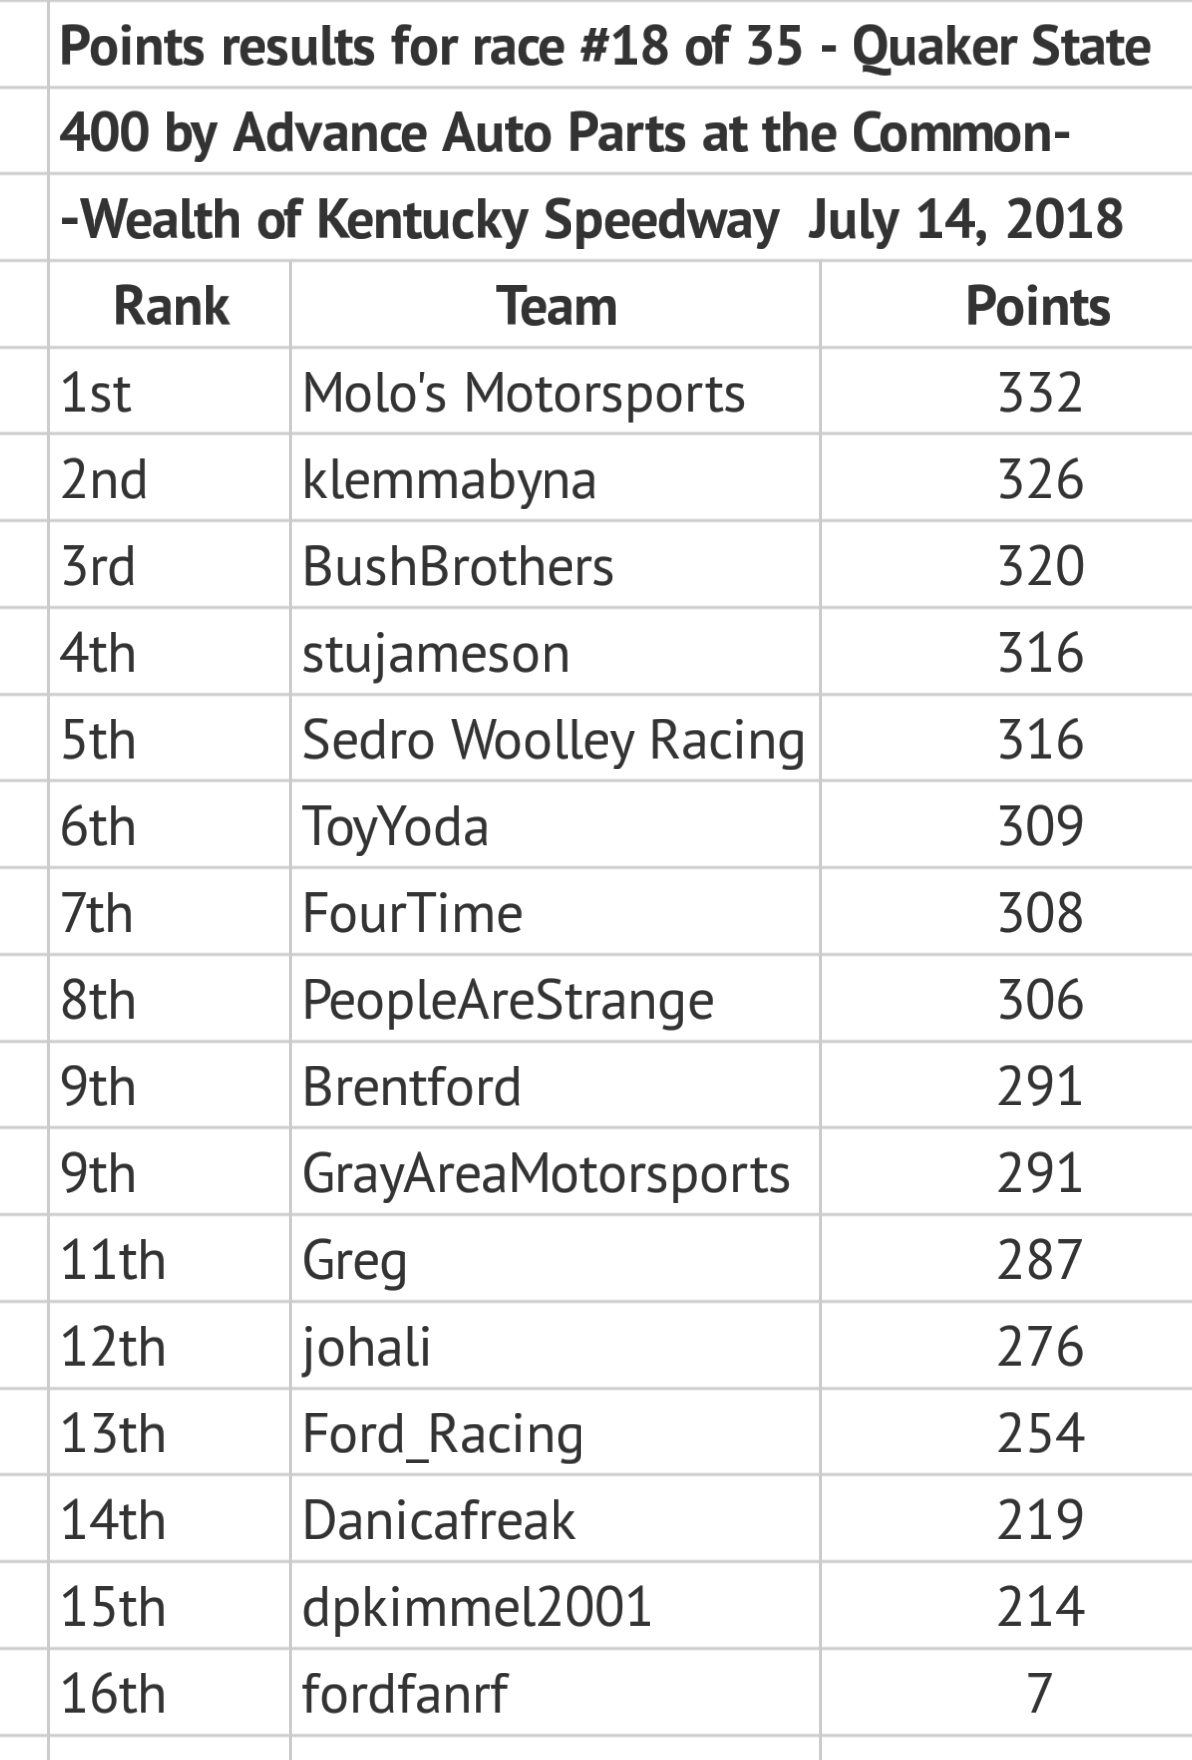Select the GrayAreaMotorsports cell
The height and width of the screenshot is (1760, 1192).
coord(546,1174)
